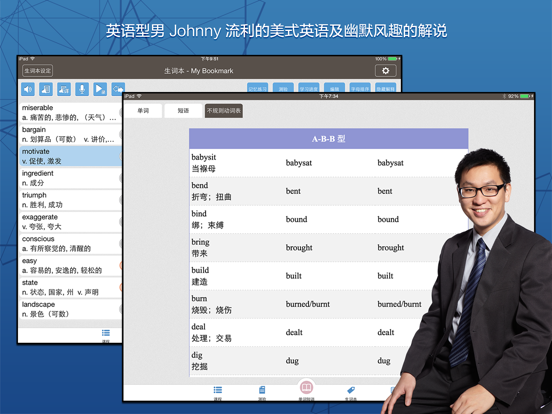Viewport: 552px width, 414px height.
Task: Click past tense 'dealt' in second column
Action: [294, 332]
